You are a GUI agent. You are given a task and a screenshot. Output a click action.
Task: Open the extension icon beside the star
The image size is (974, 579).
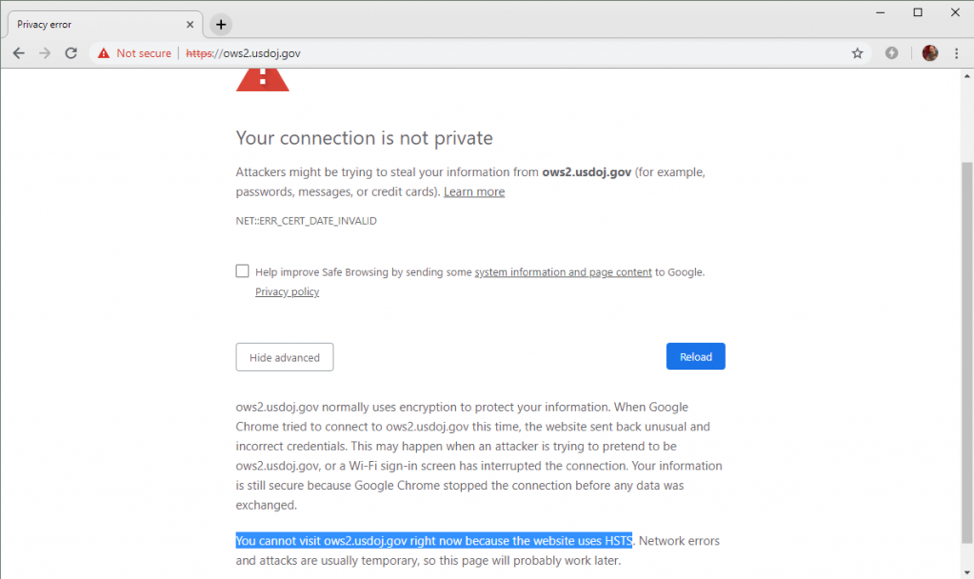pyautogui.click(x=891, y=53)
